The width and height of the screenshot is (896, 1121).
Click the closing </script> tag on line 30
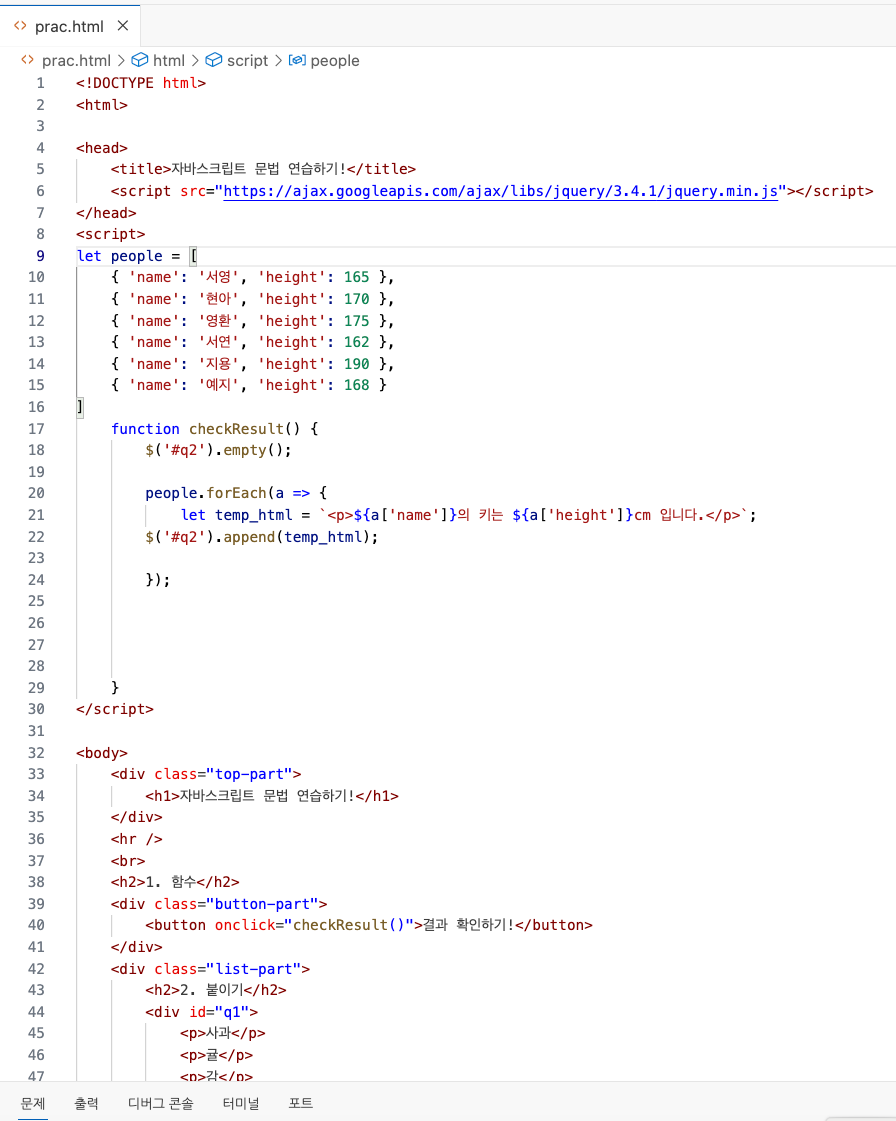tap(115, 709)
